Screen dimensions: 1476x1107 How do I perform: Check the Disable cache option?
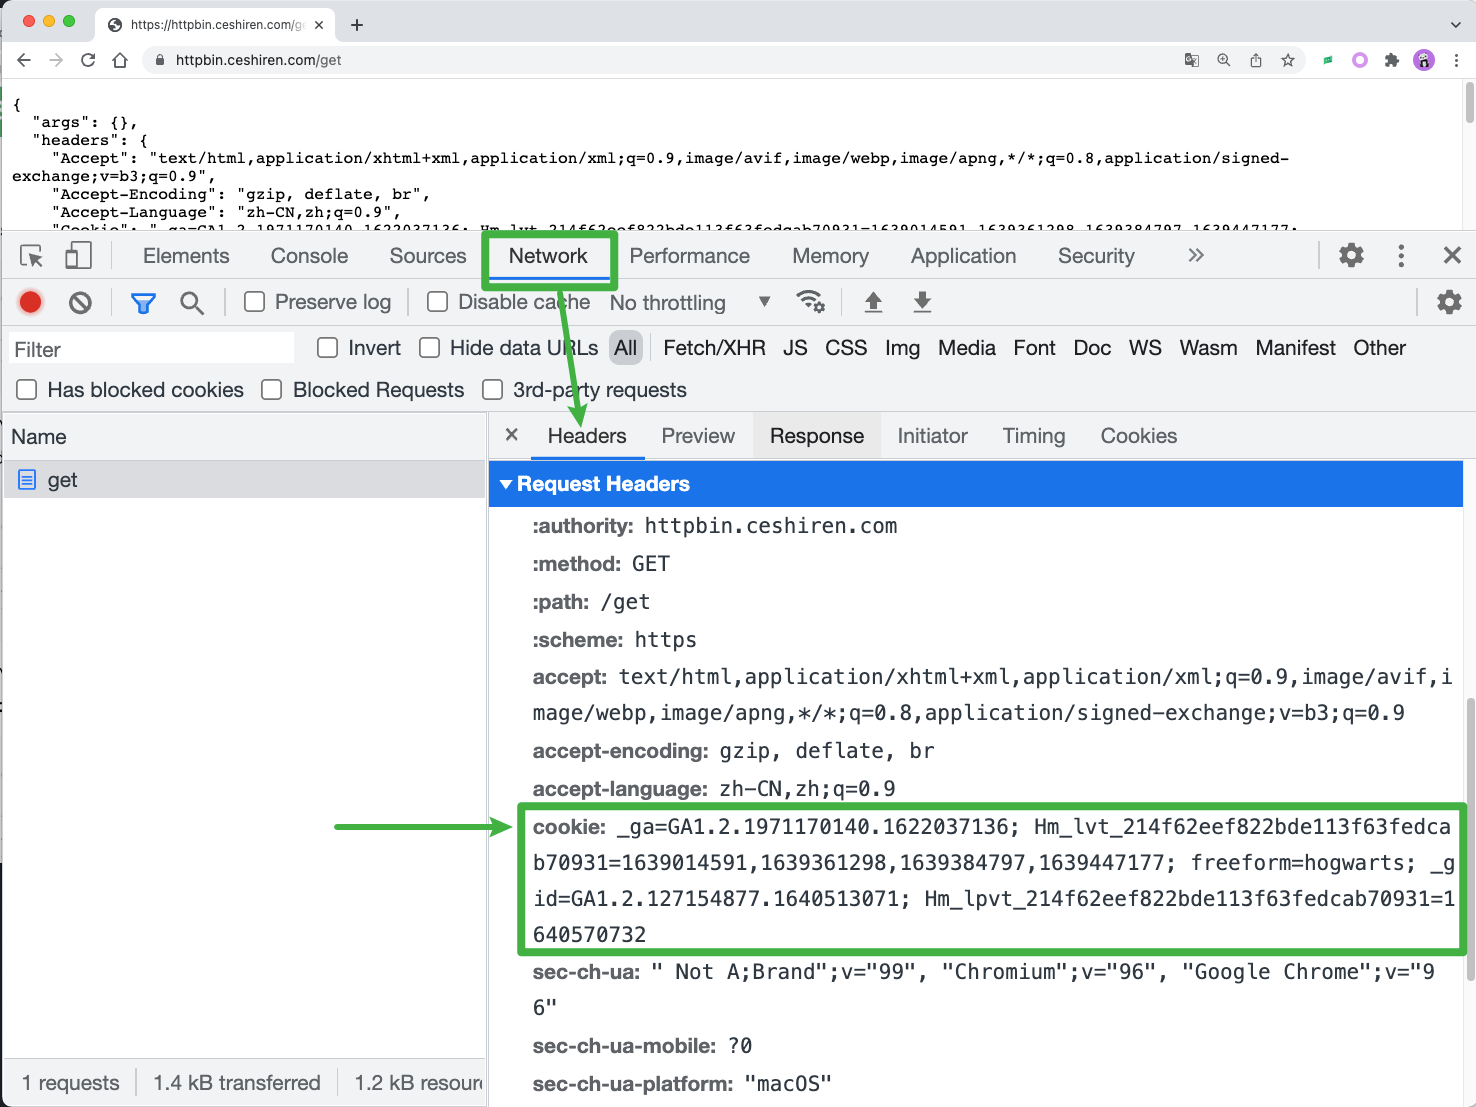click(438, 302)
